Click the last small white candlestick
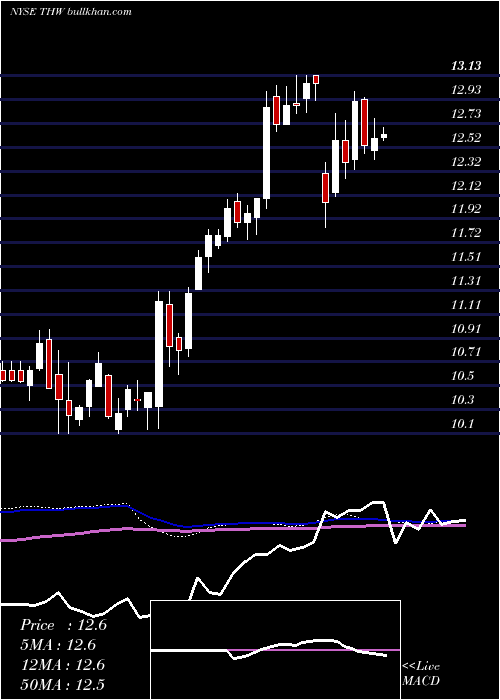The height and width of the screenshot is (700, 500). point(384,136)
